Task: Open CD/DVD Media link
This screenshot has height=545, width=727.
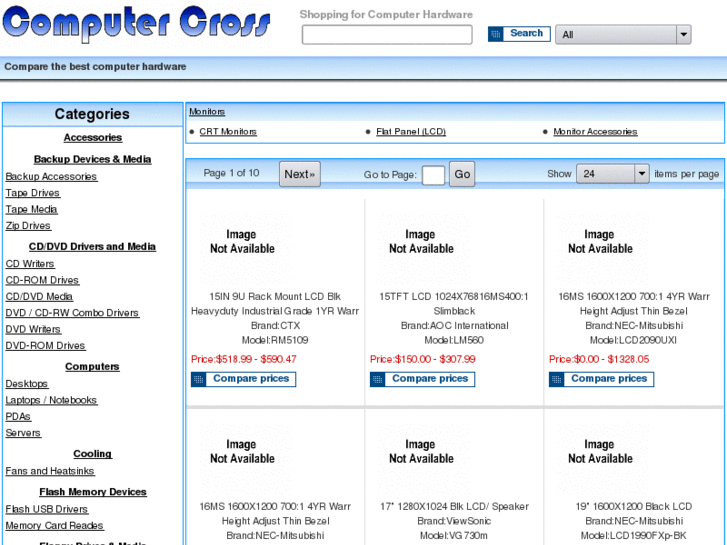Action: pos(39,297)
